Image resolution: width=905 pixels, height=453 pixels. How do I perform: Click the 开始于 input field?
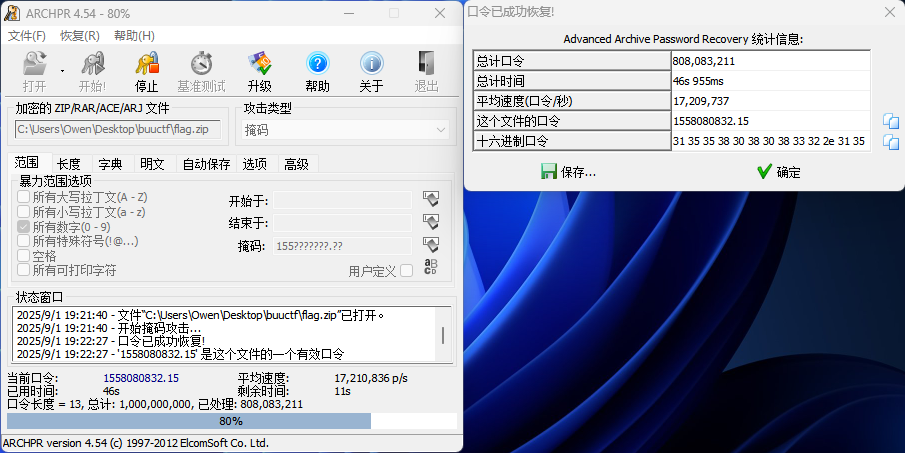pyautogui.click(x=342, y=201)
